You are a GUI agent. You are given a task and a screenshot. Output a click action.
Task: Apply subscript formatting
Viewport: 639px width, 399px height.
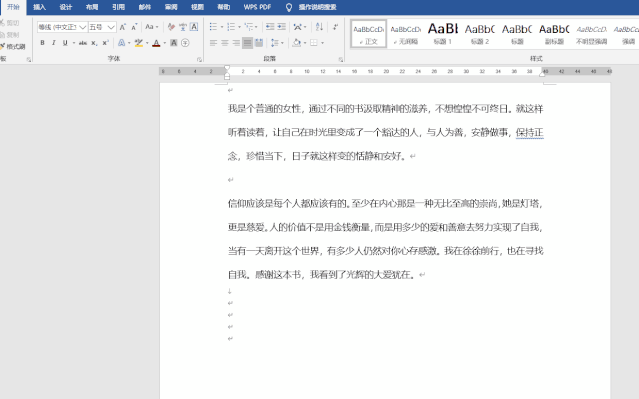(x=94, y=43)
